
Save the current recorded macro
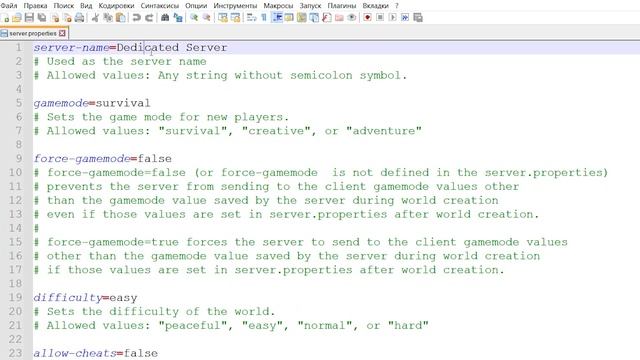coord(418,18)
